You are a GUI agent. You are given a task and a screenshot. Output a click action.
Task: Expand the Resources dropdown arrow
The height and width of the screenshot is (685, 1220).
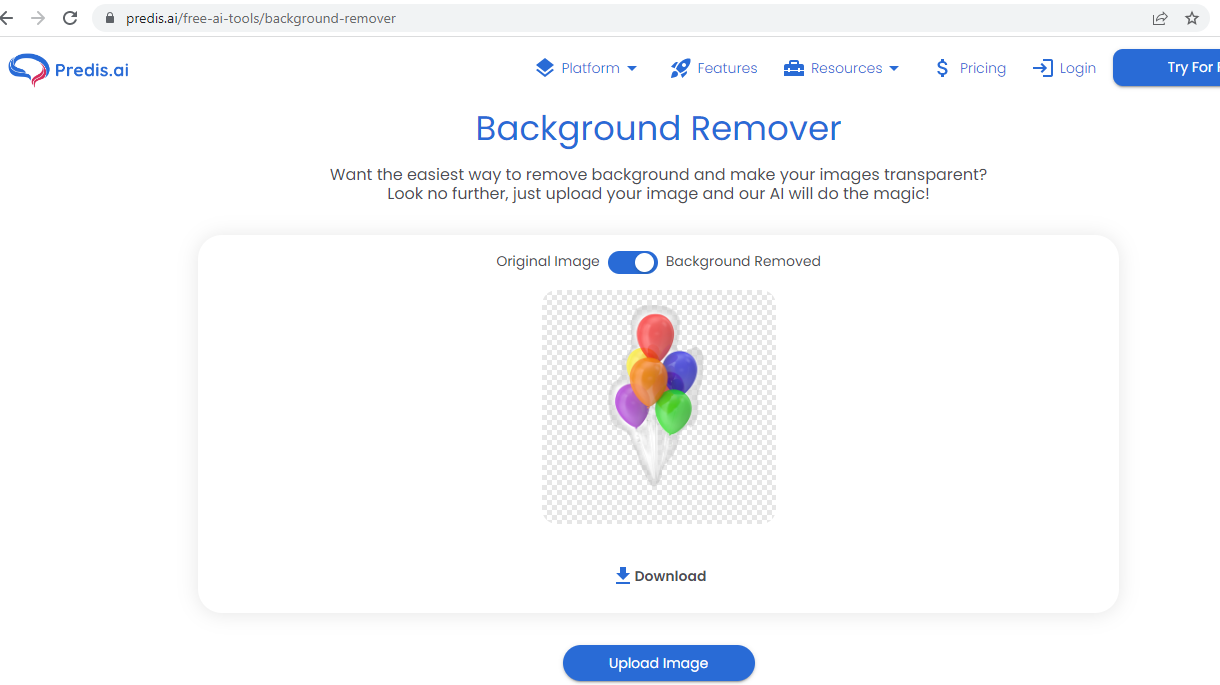894,68
